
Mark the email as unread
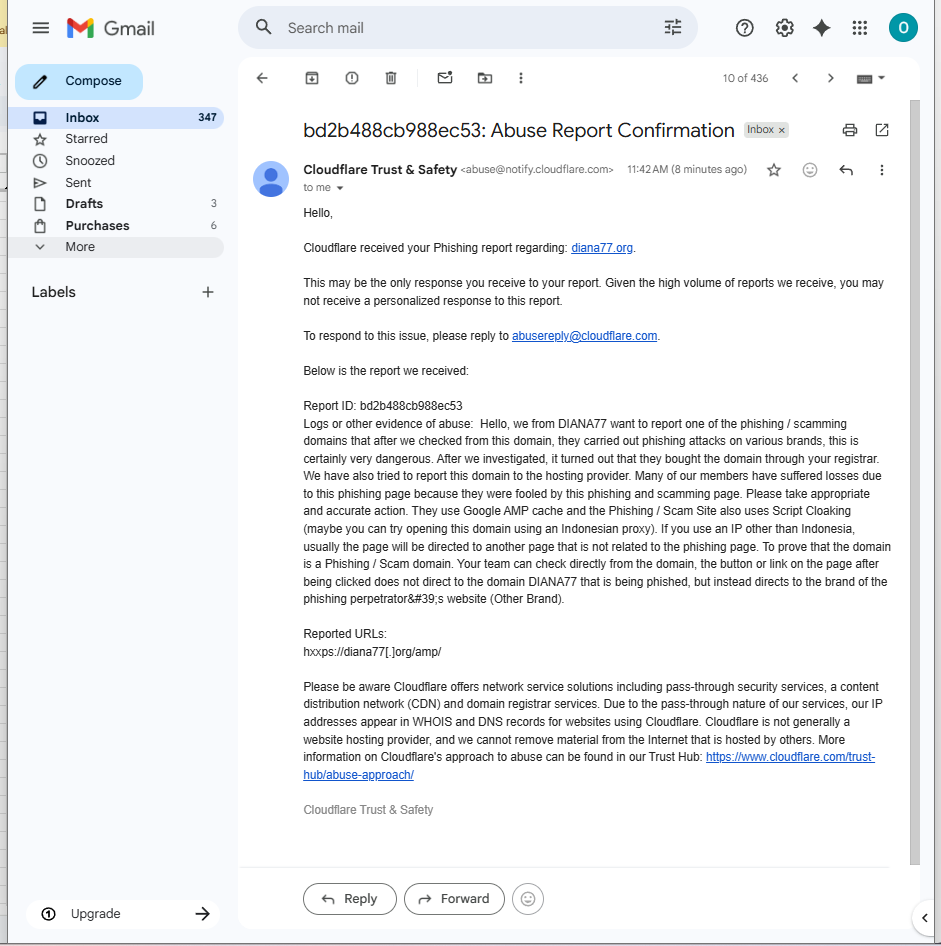click(445, 78)
